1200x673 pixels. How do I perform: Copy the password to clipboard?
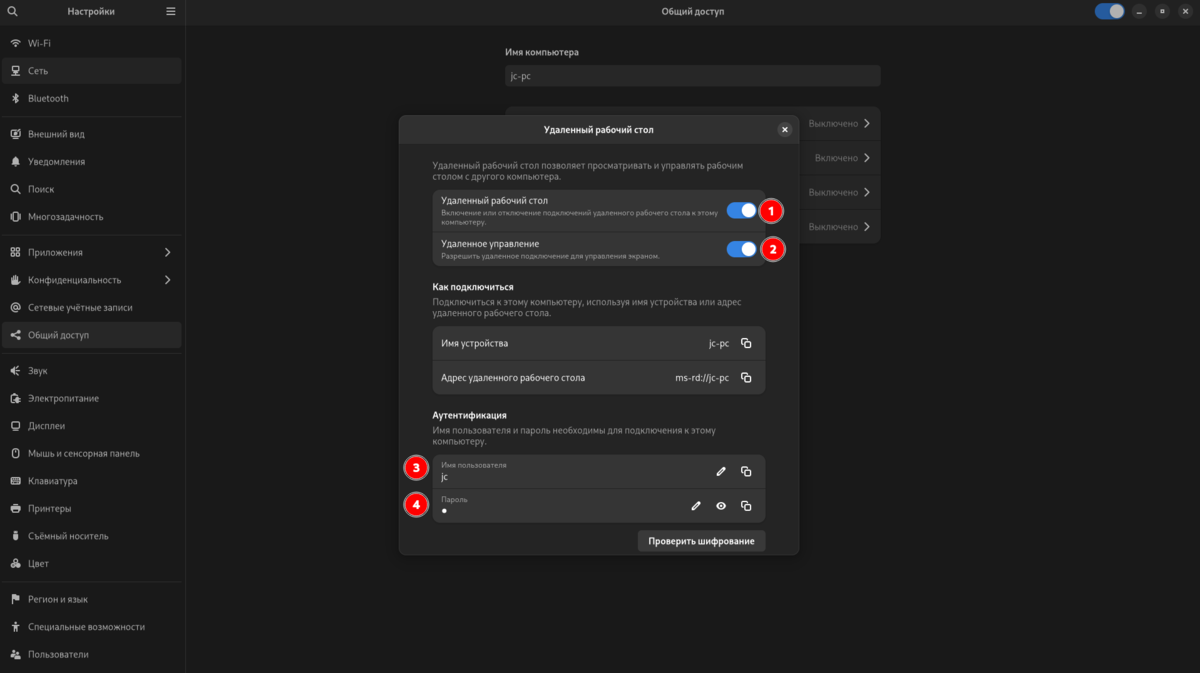coord(746,505)
